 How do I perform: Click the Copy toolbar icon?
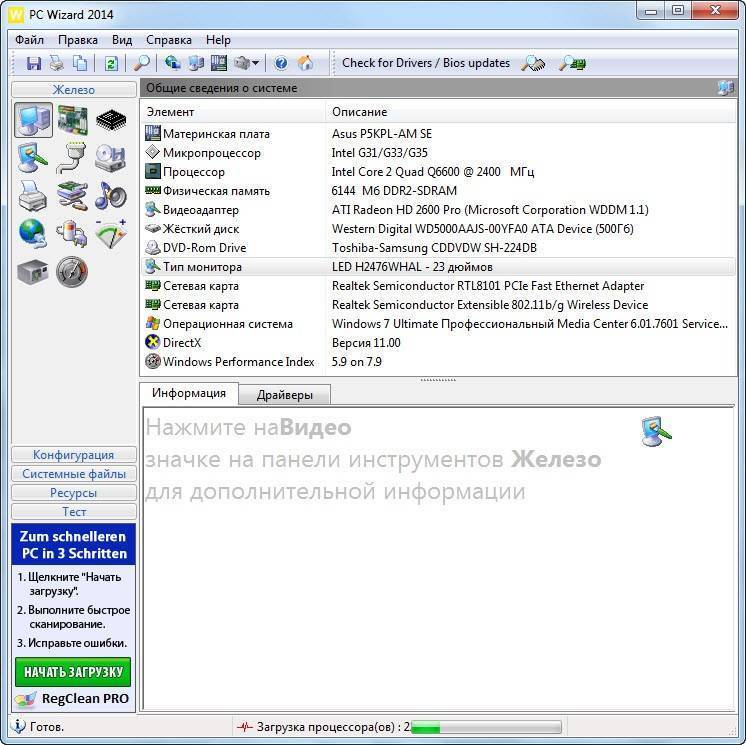80,63
